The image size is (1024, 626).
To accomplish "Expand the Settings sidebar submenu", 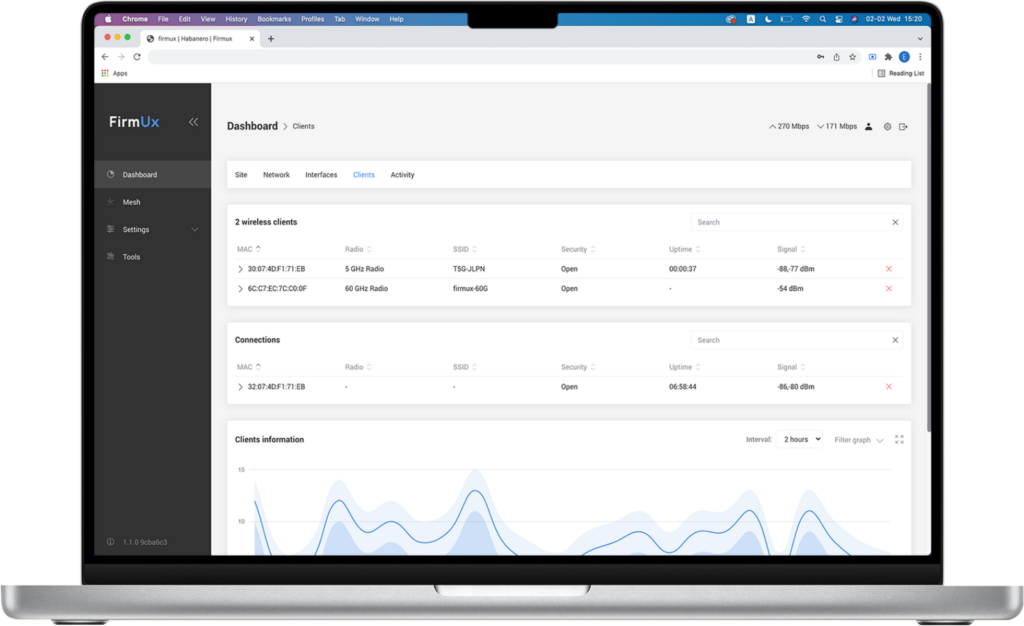I will [x=194, y=230].
